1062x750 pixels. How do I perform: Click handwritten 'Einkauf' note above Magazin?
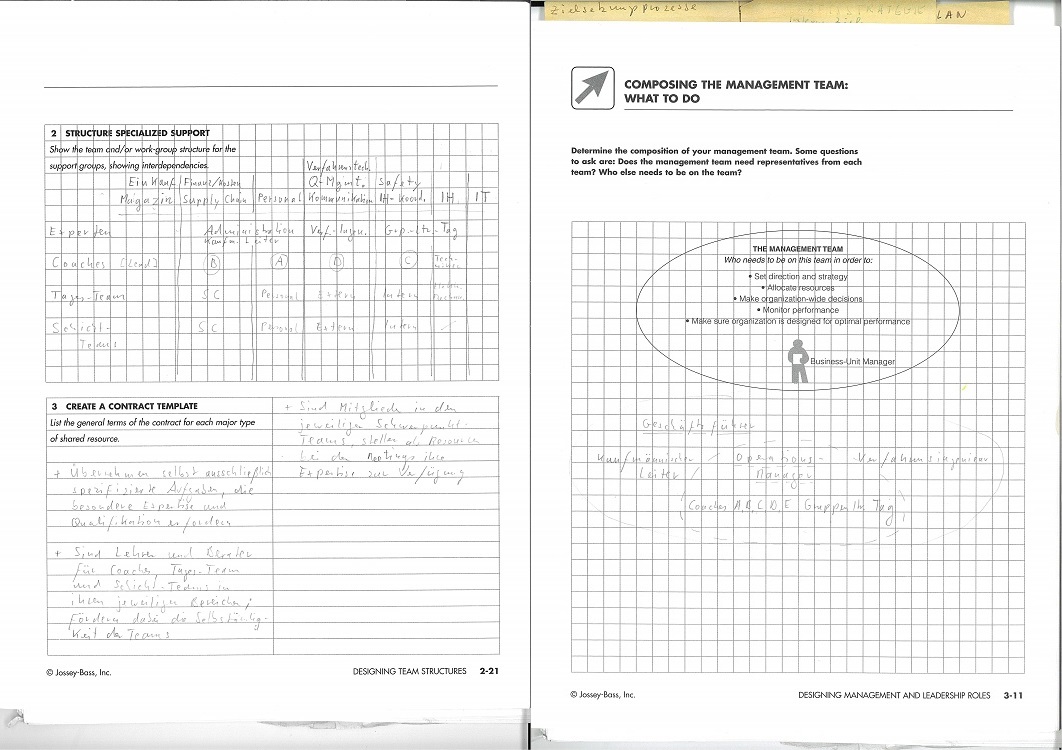pos(150,182)
